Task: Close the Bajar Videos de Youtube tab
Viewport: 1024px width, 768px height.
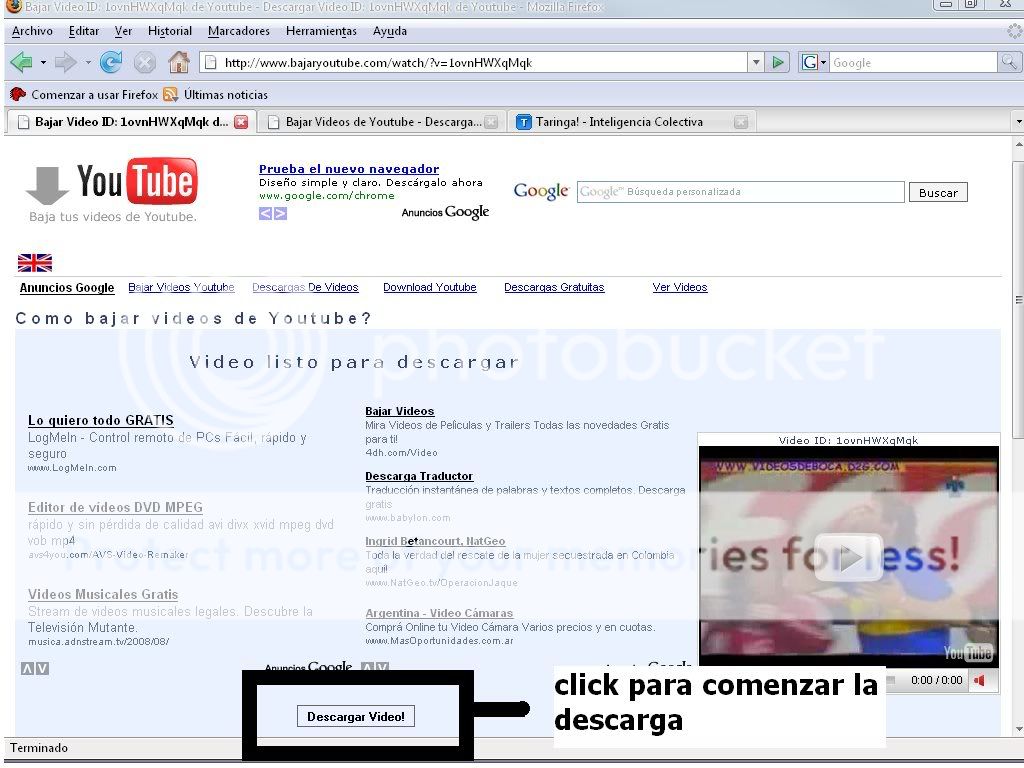Action: 491,122
